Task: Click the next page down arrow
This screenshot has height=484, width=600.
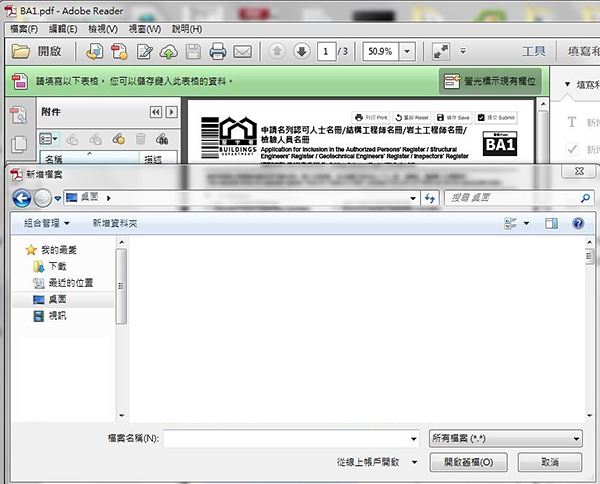Action: click(302, 51)
